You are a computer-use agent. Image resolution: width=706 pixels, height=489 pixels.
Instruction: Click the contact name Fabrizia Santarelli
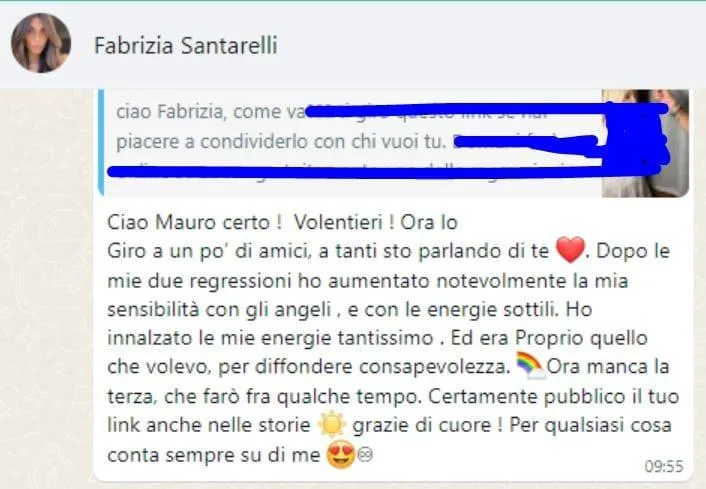[x=186, y=45]
